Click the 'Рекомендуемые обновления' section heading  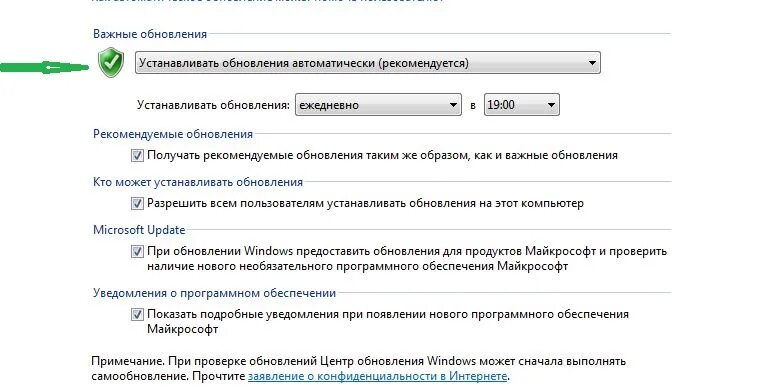point(173,134)
